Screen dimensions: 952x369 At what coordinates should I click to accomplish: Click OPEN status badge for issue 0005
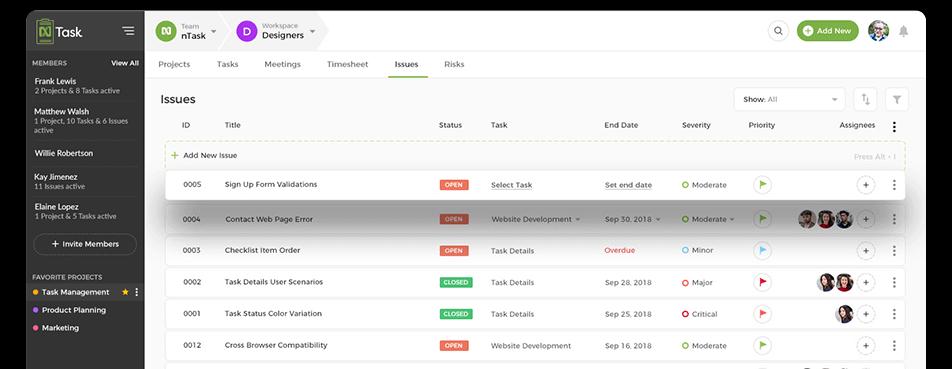pos(454,185)
